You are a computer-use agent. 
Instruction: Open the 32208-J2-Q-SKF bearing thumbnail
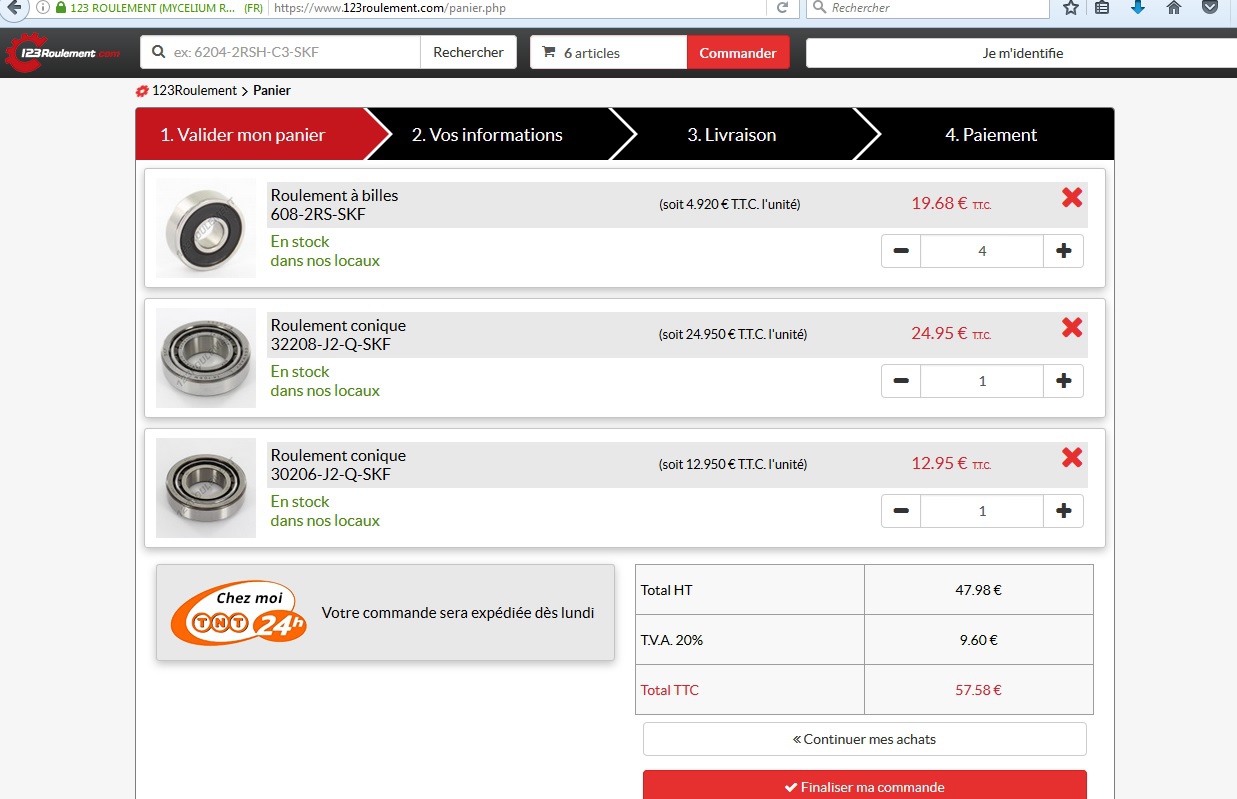tap(206, 358)
